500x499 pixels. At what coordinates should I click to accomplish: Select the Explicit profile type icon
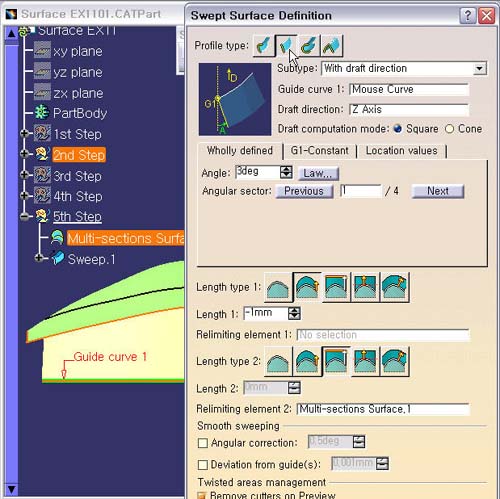(264, 46)
